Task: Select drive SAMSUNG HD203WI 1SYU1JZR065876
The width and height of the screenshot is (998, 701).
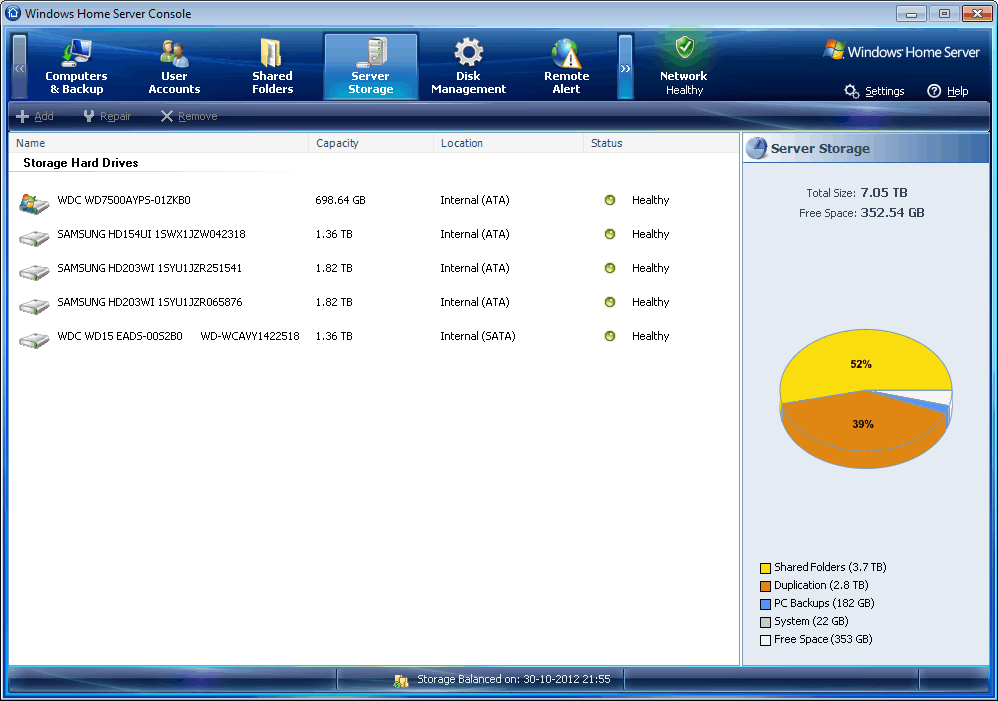Action: pos(150,302)
